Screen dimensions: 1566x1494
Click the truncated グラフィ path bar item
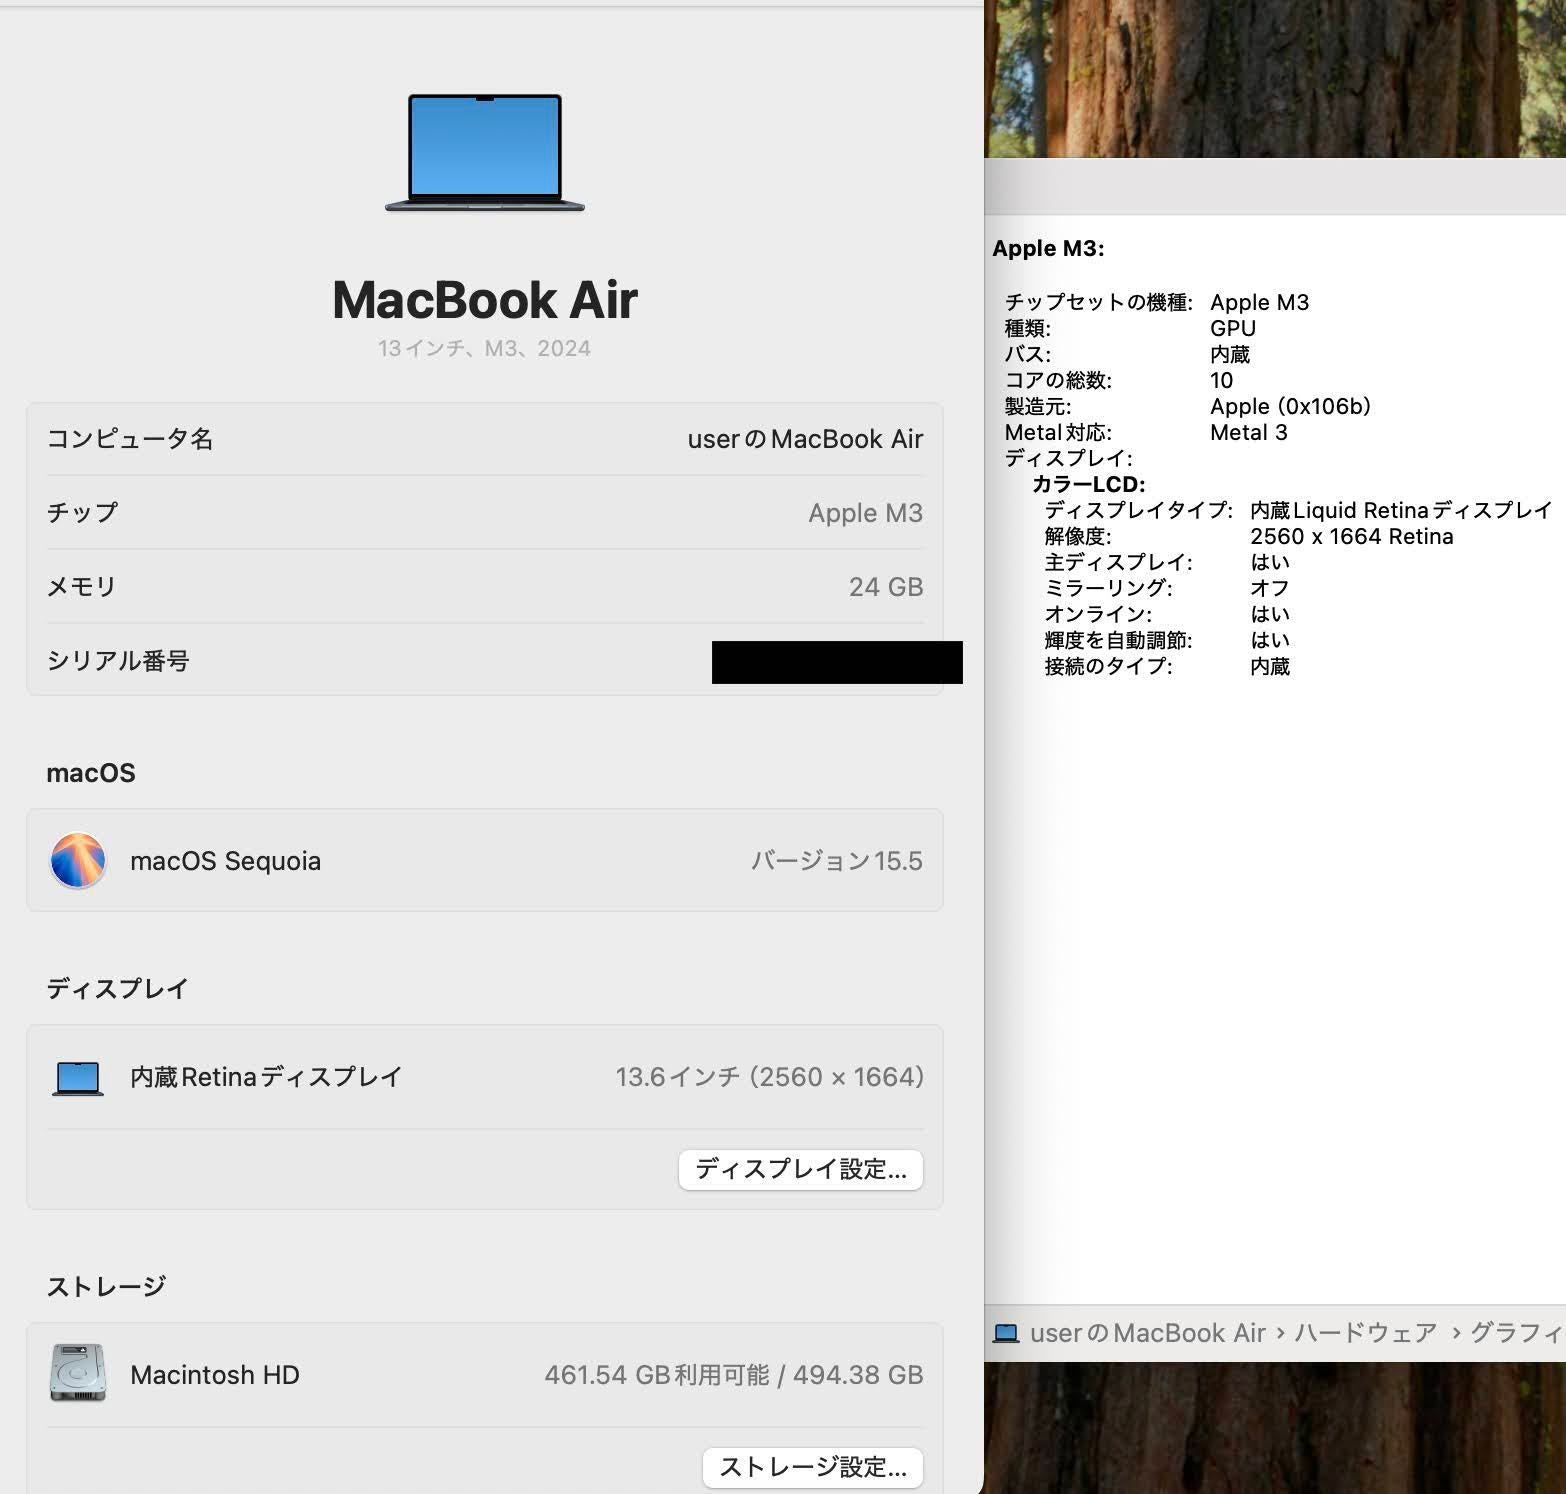[x=1516, y=1333]
